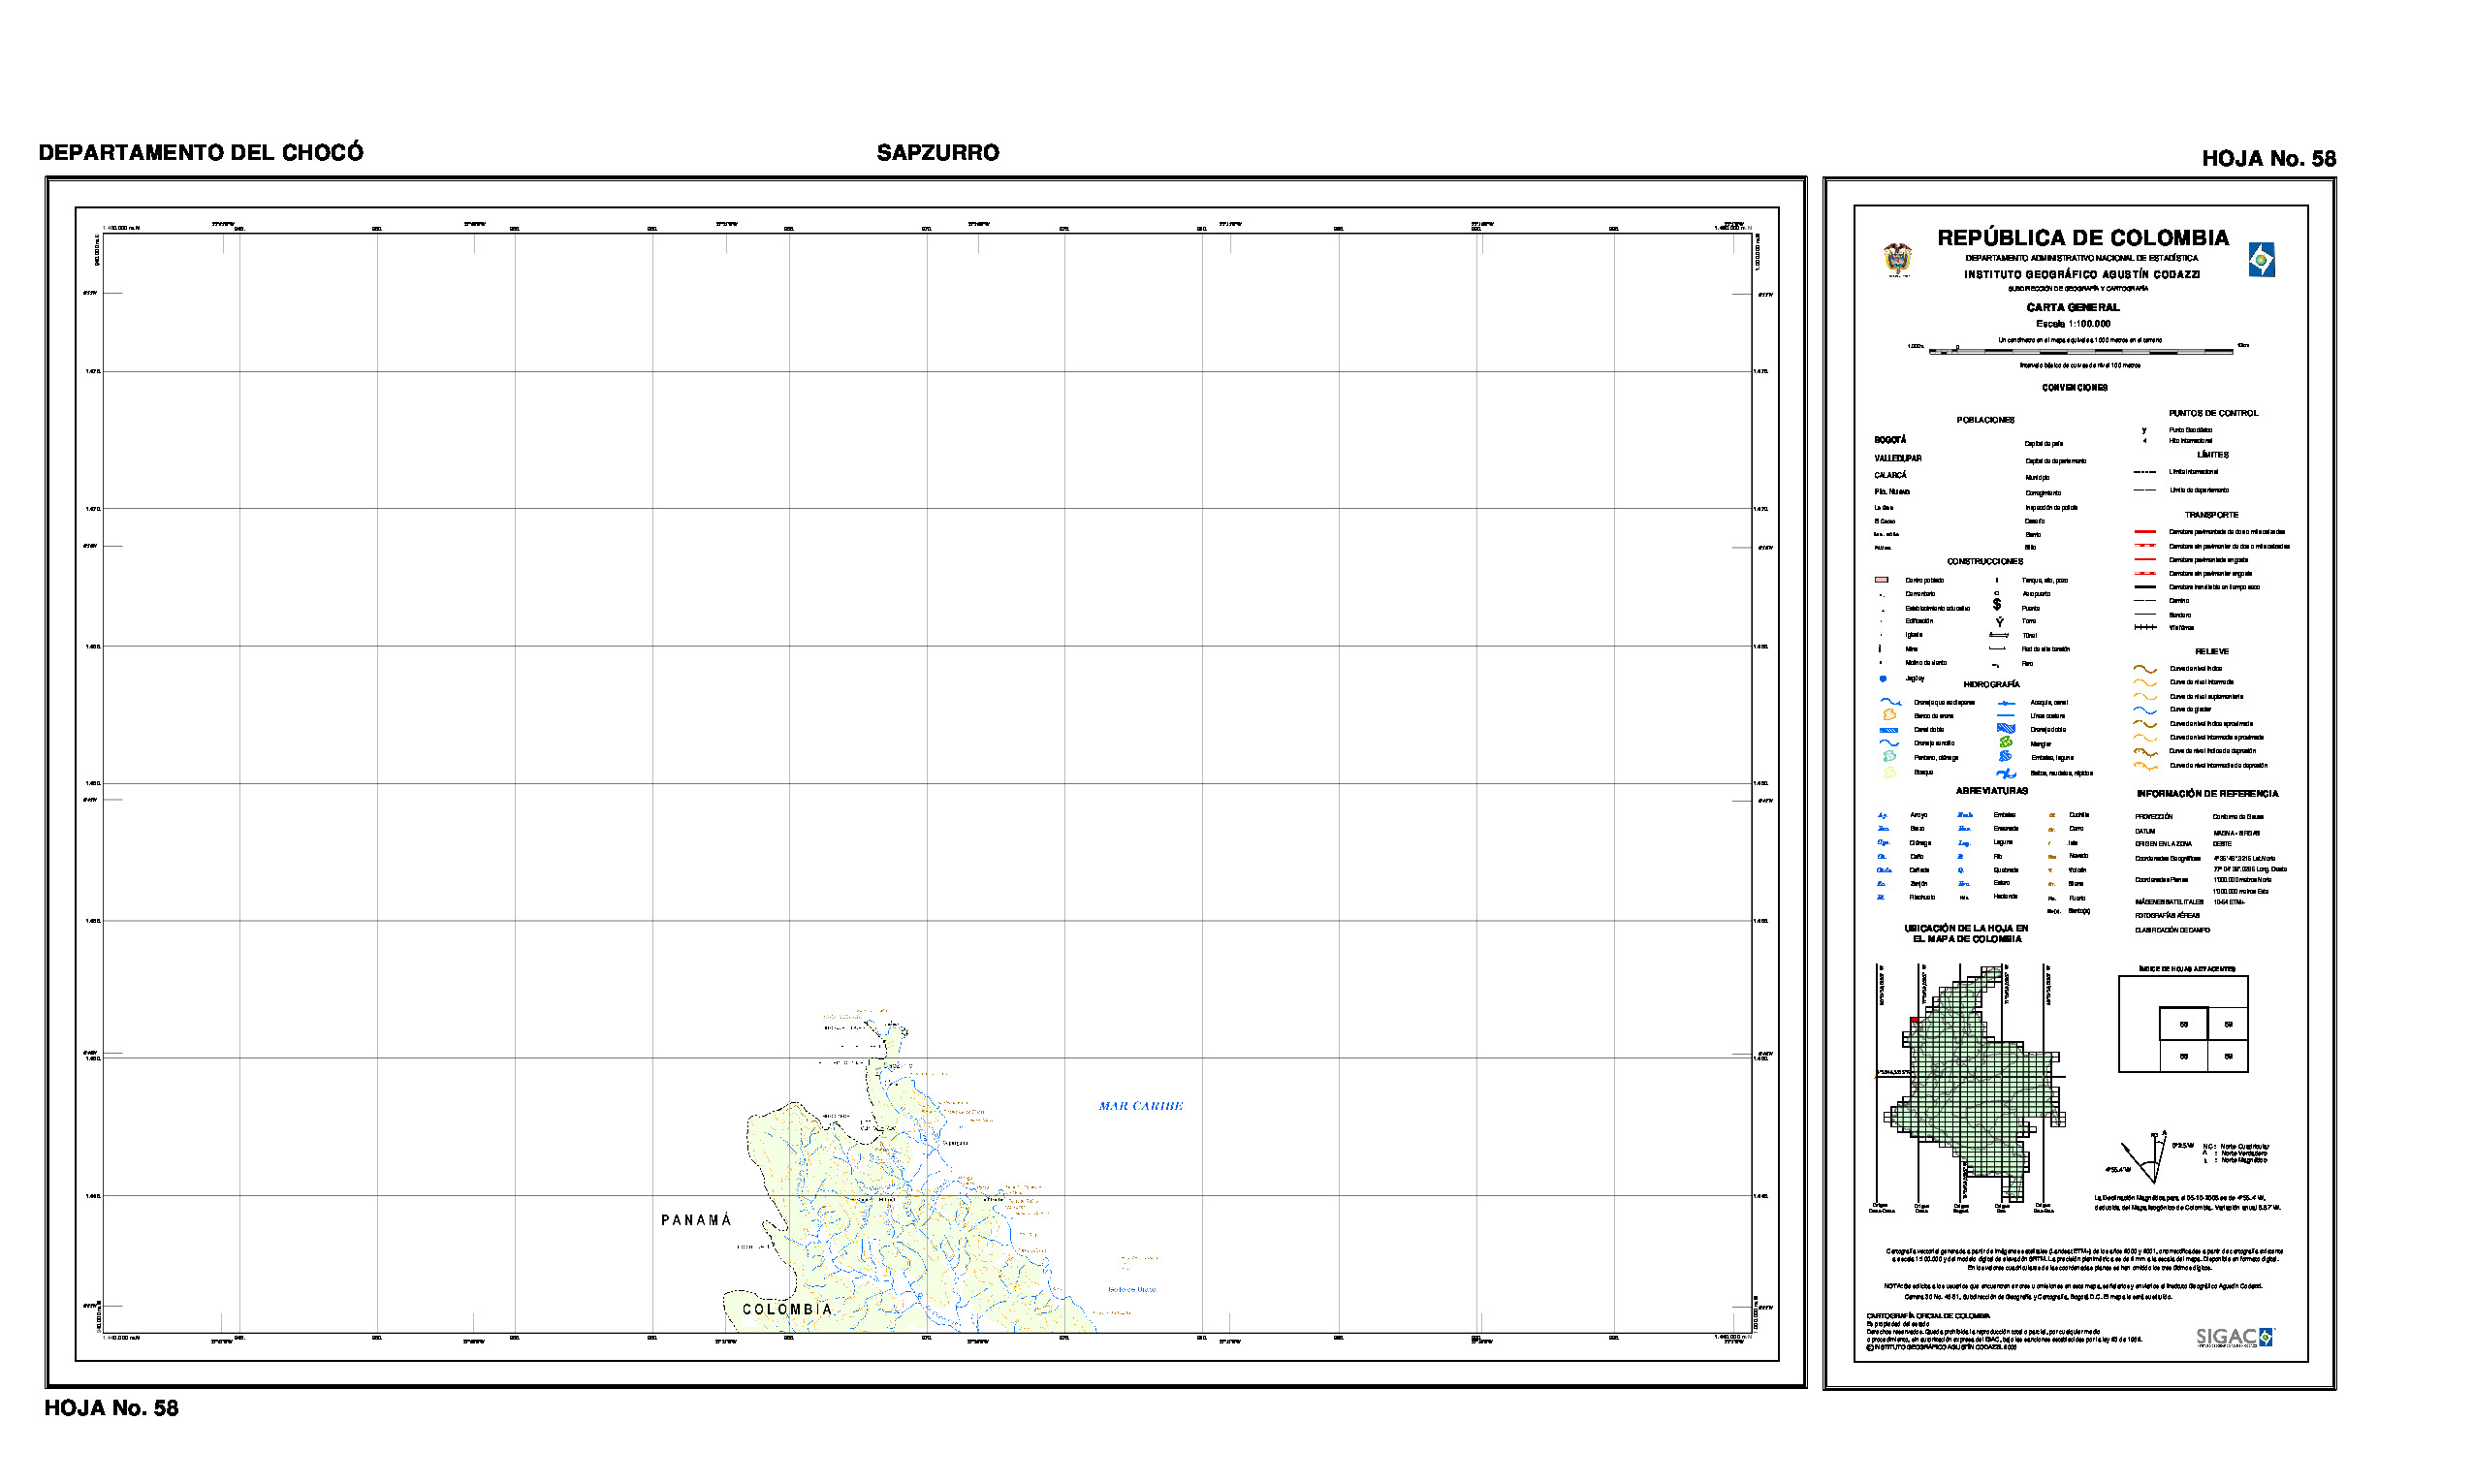Click the 'INFORMACIÓN DE REFERENCIA' heading
Viewport: 2473px width, 1484px height.
2207,794
